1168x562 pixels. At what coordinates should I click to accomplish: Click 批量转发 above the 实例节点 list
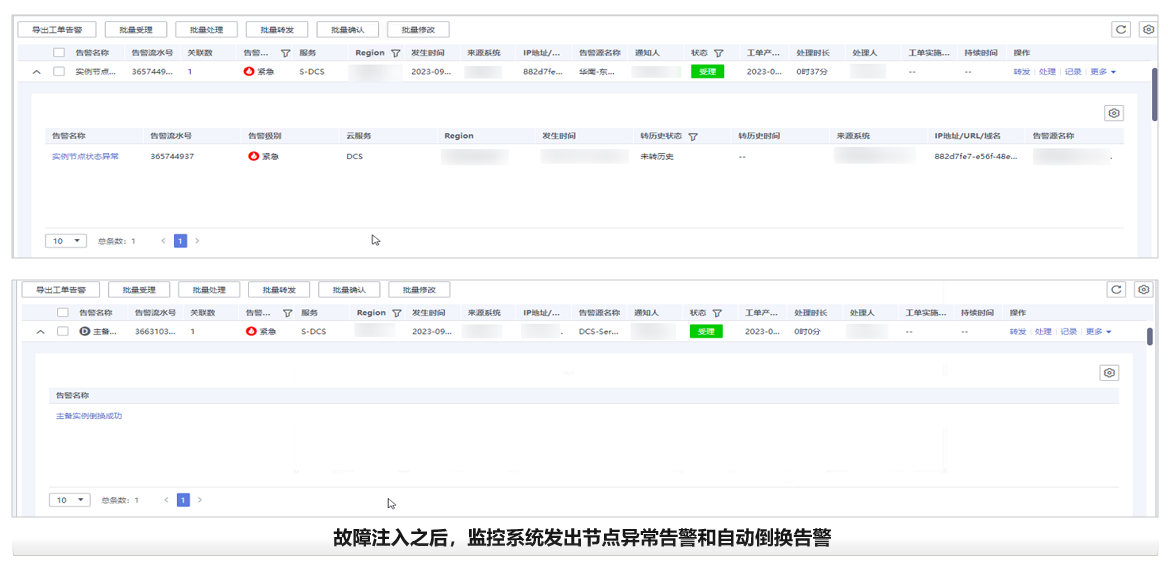(x=276, y=30)
